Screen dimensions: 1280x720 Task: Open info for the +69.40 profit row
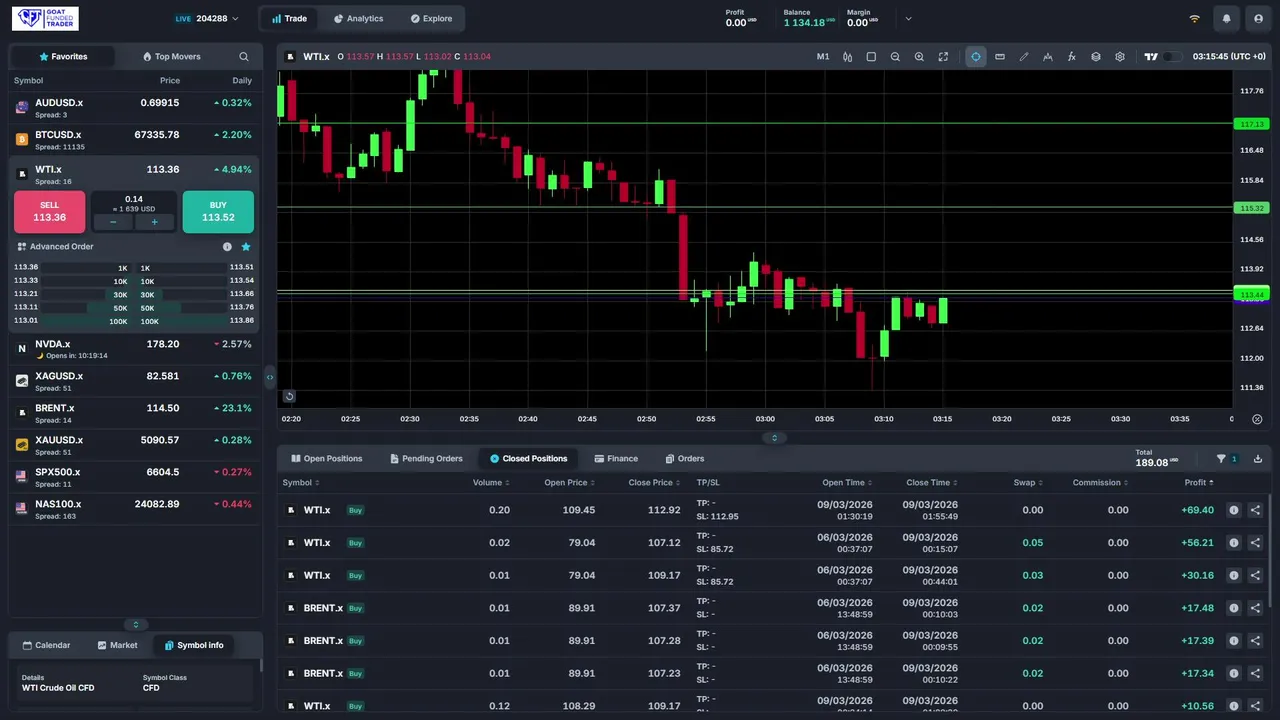click(x=1234, y=510)
